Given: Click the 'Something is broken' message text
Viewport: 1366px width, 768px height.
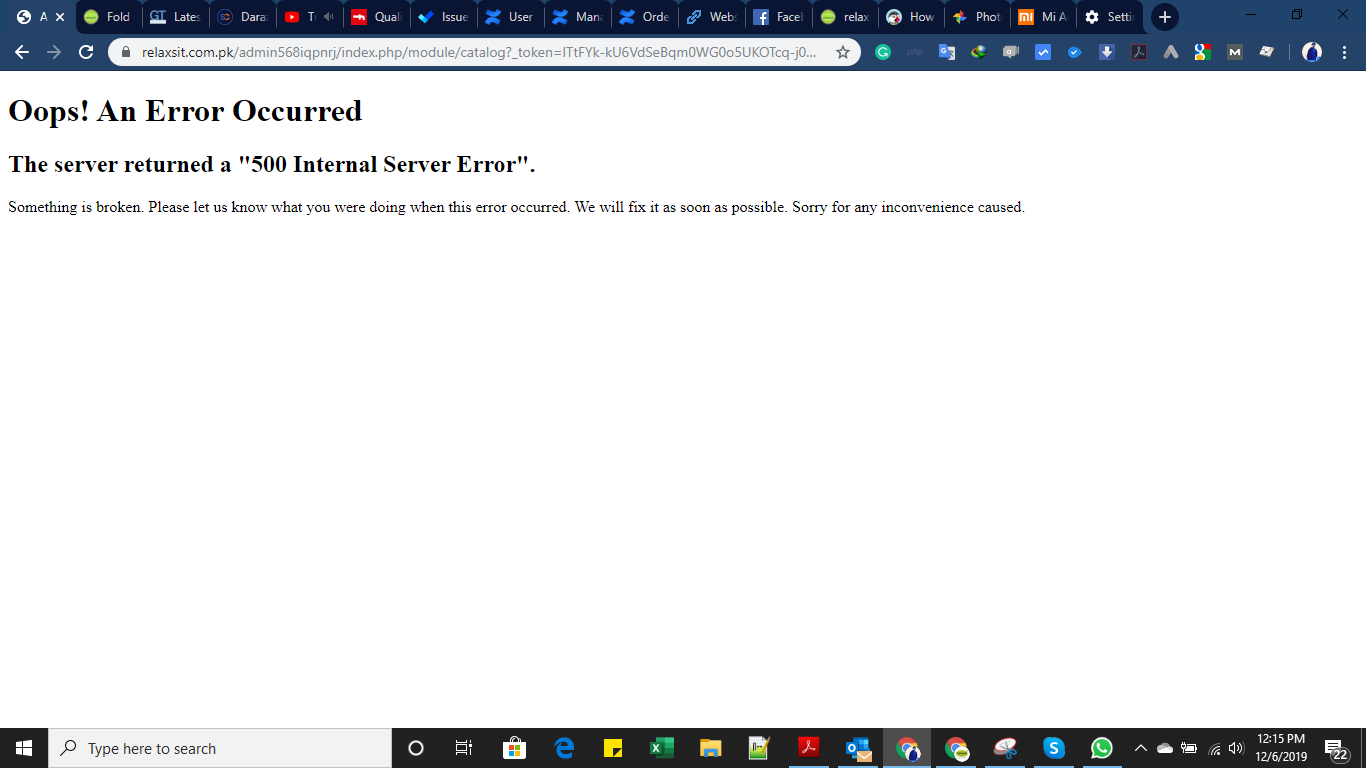Looking at the screenshot, I should (x=516, y=207).
